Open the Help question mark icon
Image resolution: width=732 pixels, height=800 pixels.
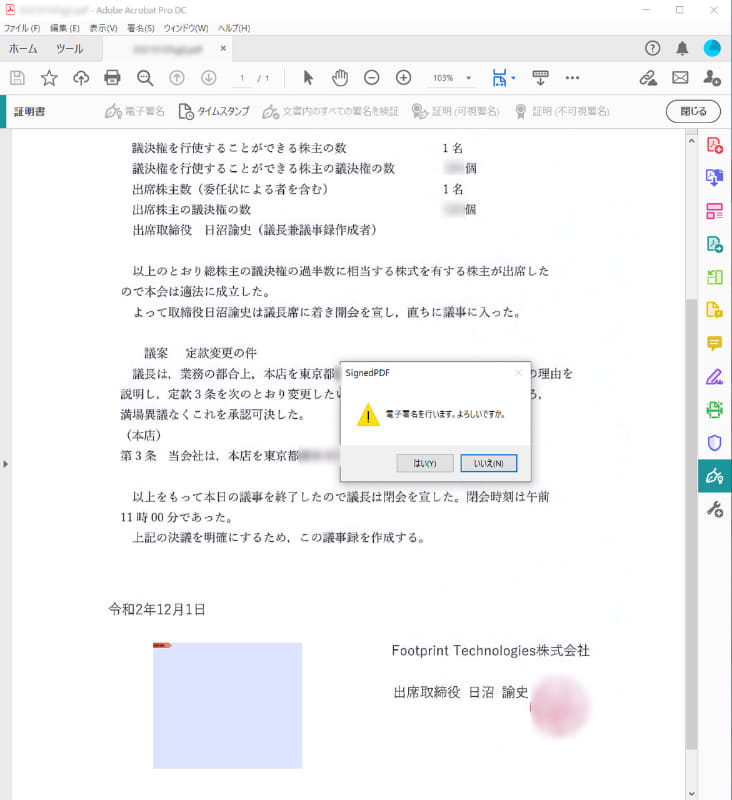pyautogui.click(x=652, y=48)
